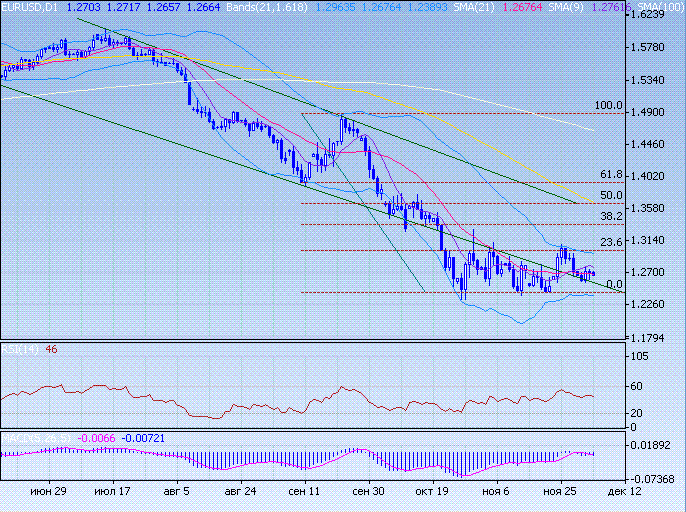The width and height of the screenshot is (686, 512).
Task: Select the 'дек 12' date label
Action: 620,493
